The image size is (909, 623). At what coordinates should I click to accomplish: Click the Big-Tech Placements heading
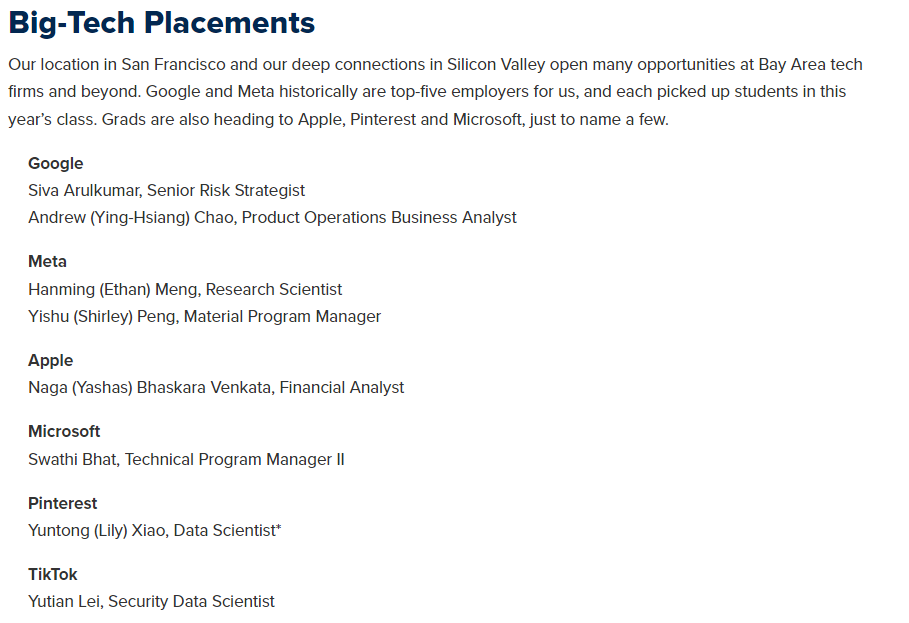point(162,23)
